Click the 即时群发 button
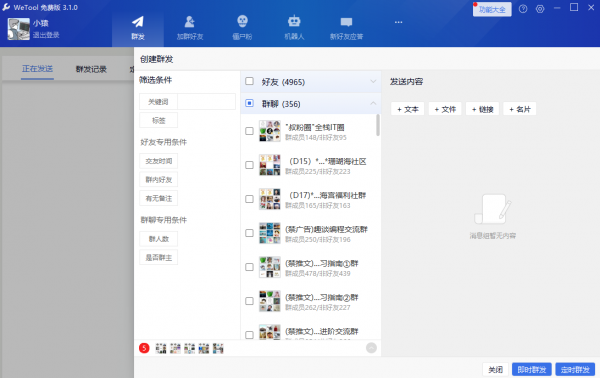Screen dimensions: 600x378 coord(532,370)
